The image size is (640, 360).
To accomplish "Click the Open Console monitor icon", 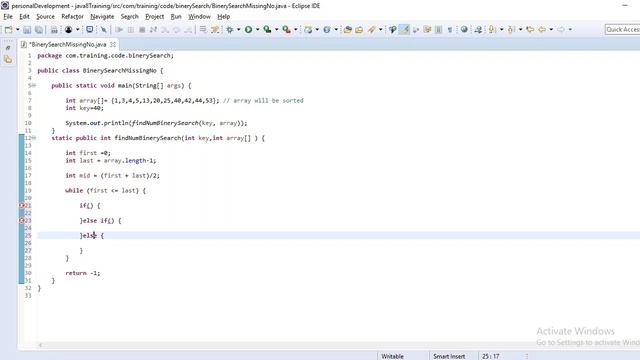I will click(x=90, y=29).
